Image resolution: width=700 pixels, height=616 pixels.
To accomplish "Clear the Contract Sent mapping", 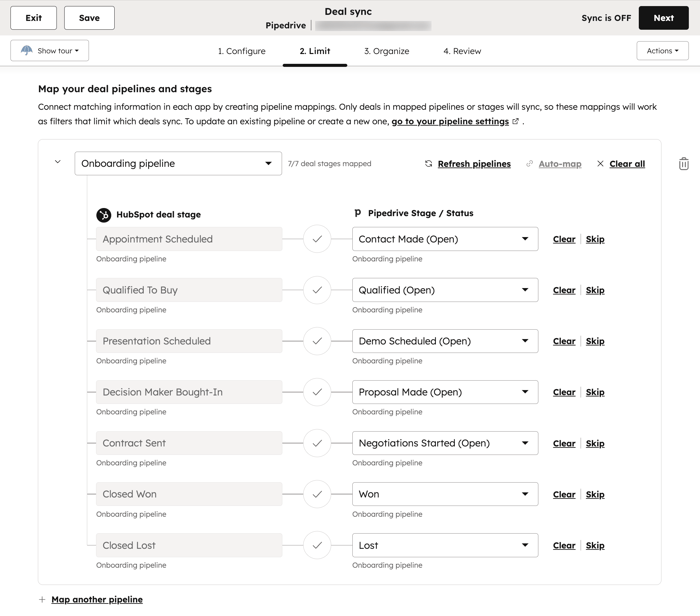I will [x=564, y=443].
